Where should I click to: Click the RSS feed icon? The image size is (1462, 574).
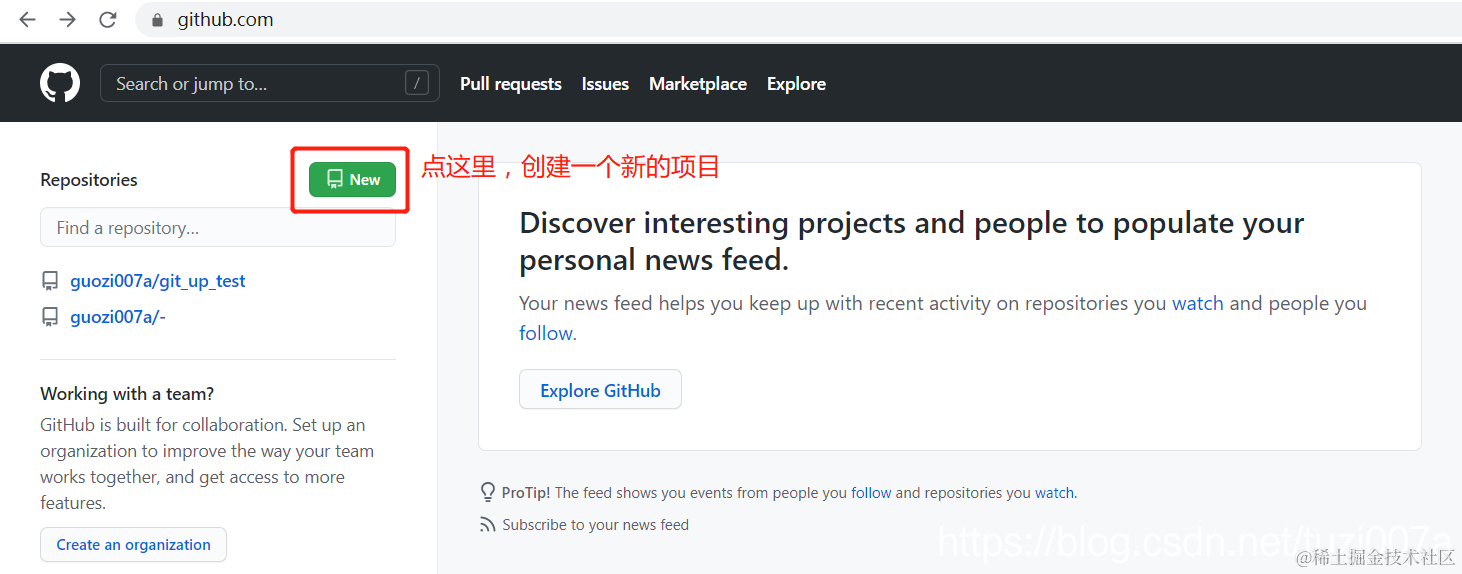point(488,524)
